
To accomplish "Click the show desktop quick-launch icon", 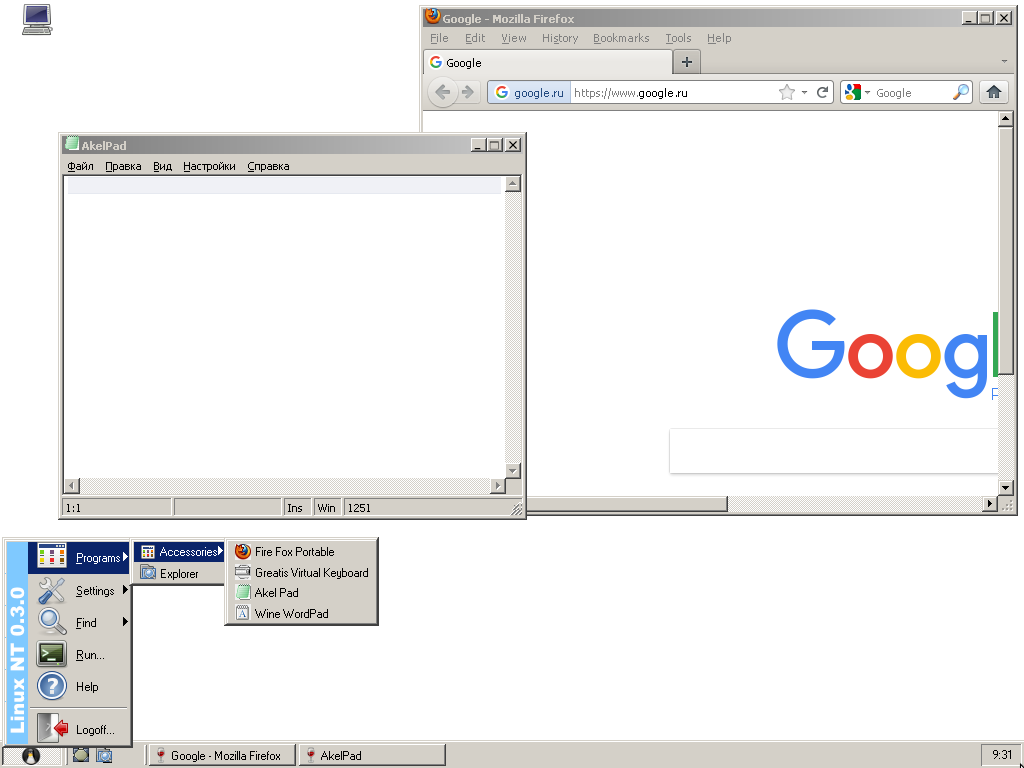I will click(81, 755).
